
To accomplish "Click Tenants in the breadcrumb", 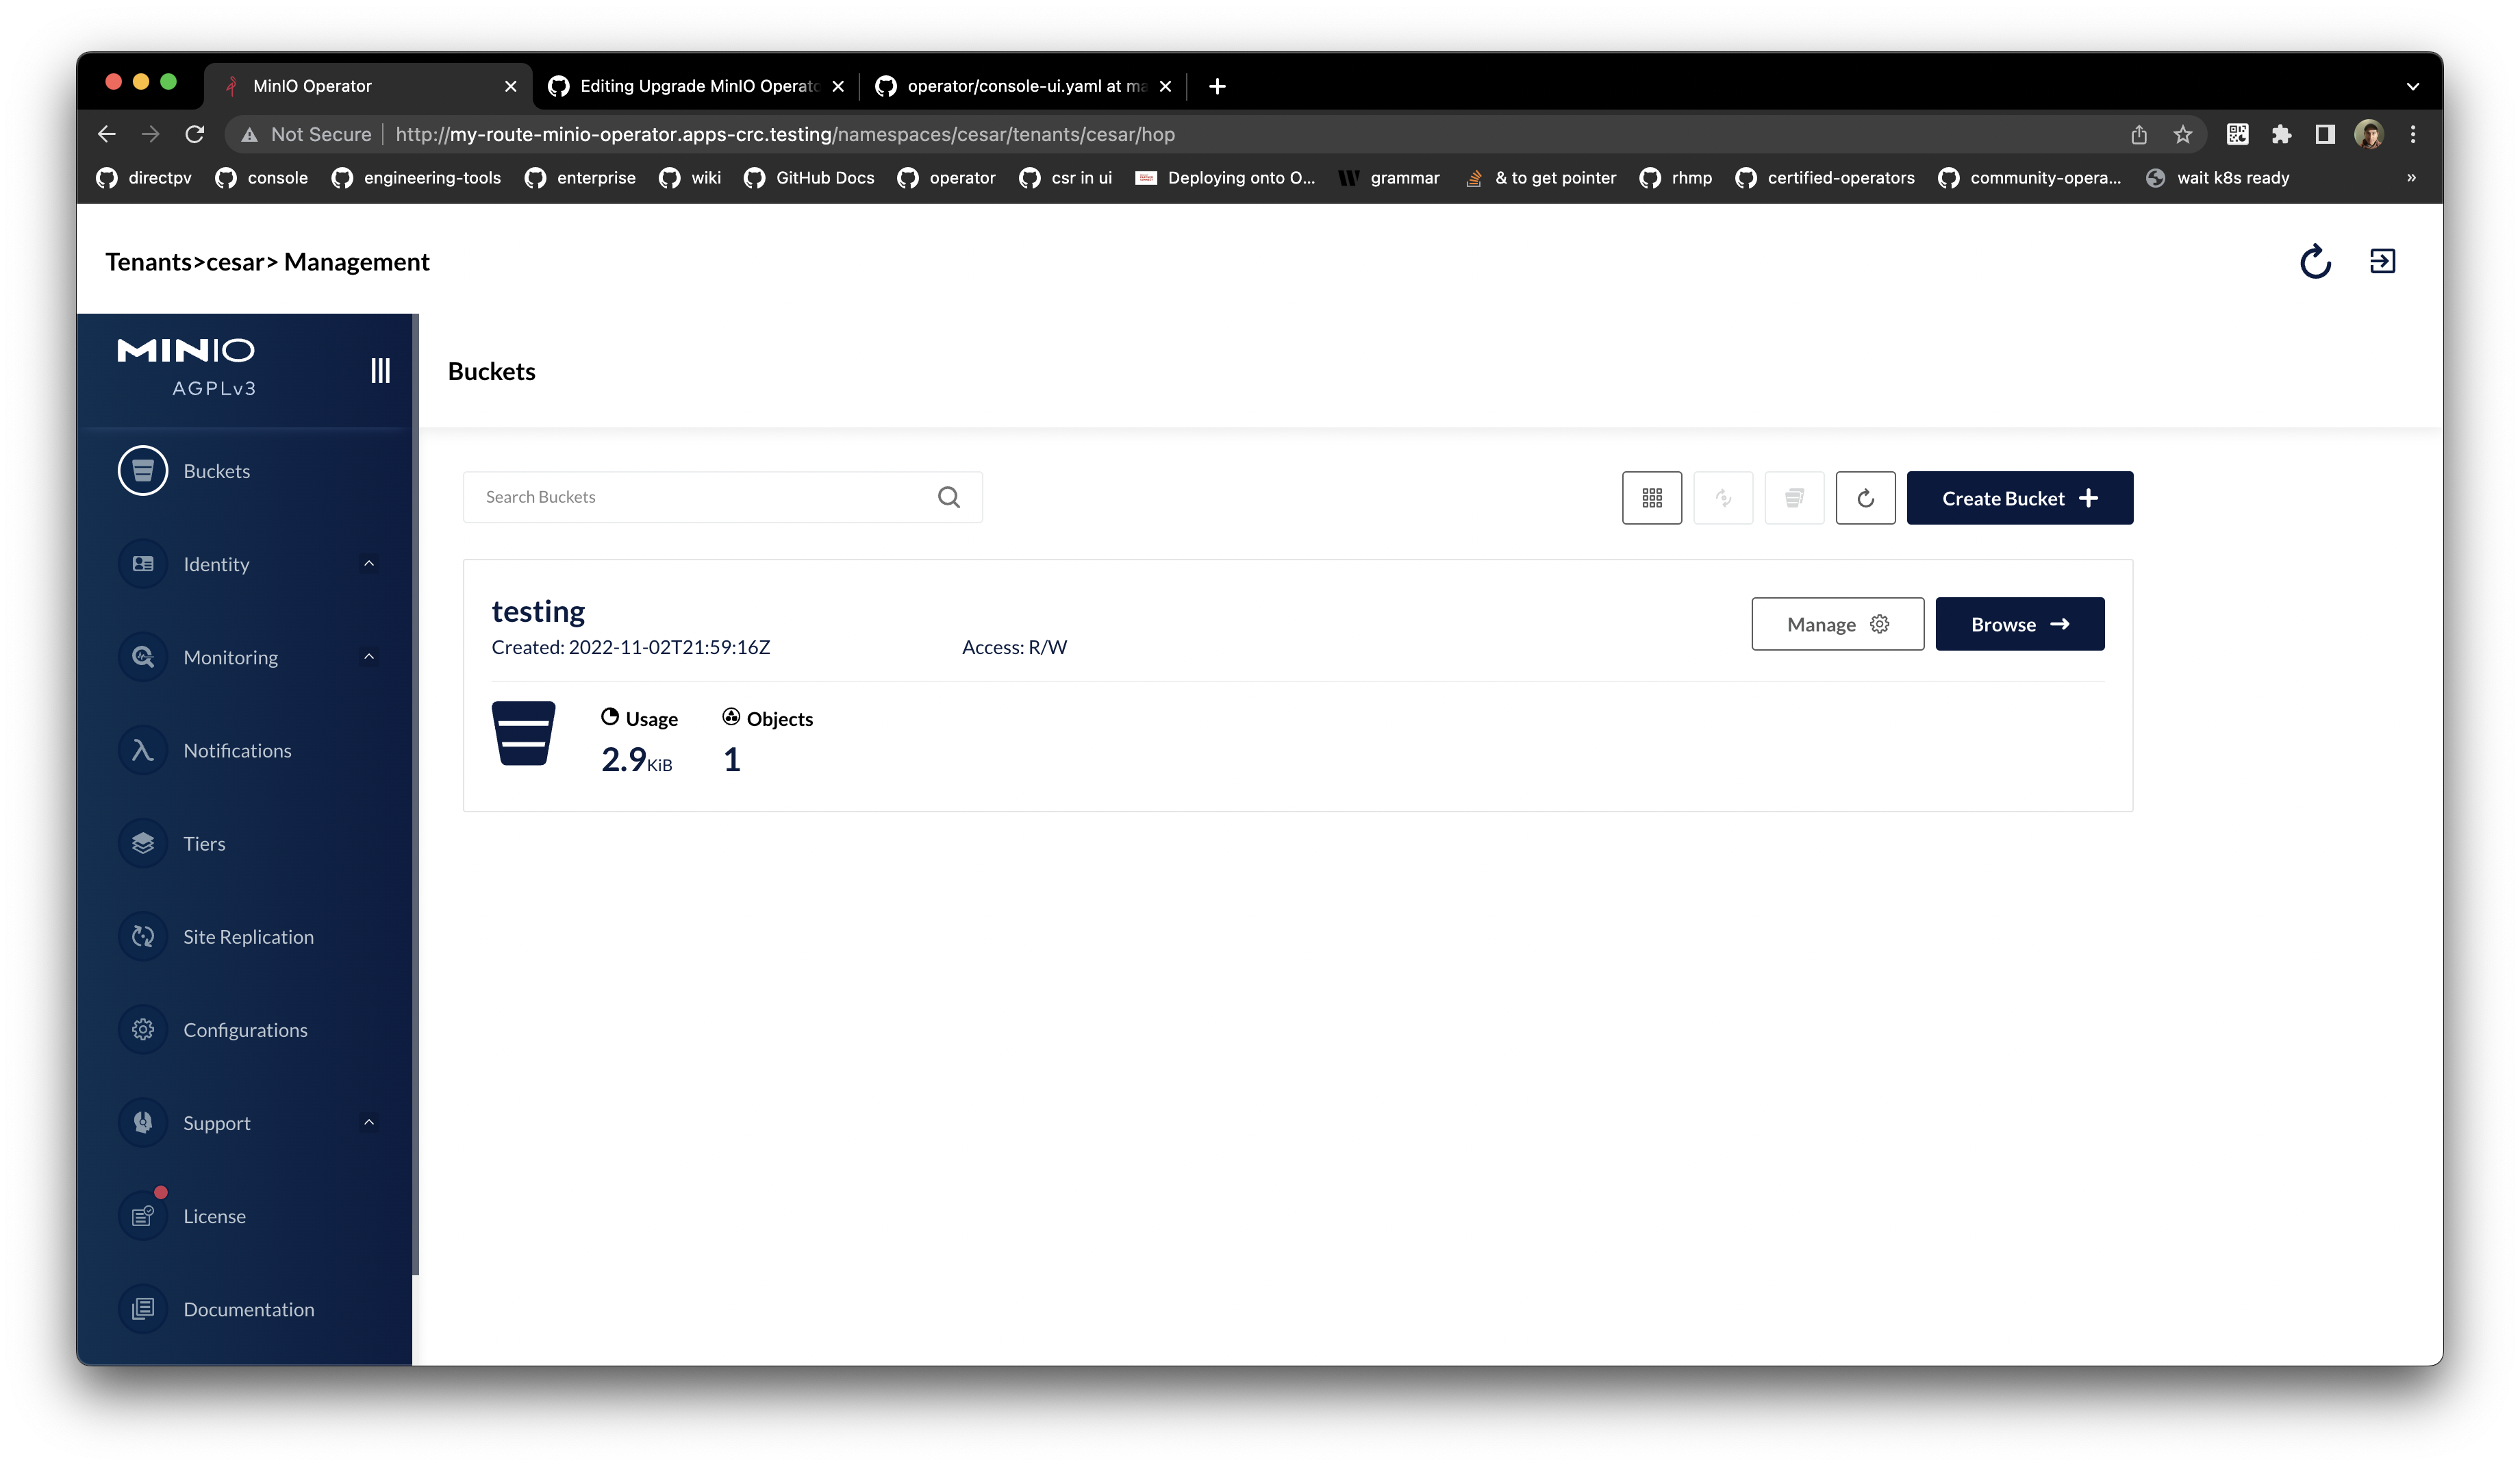I will [148, 262].
